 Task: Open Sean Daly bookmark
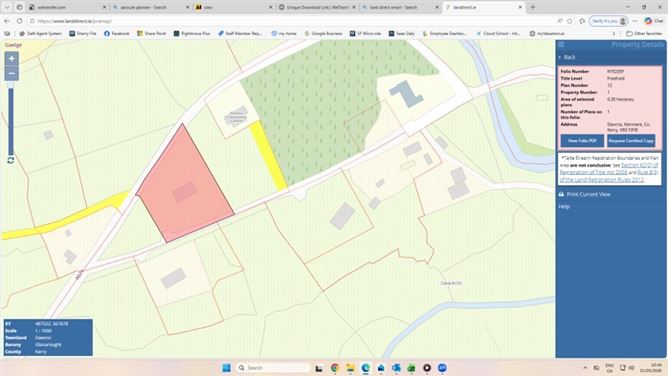point(402,33)
